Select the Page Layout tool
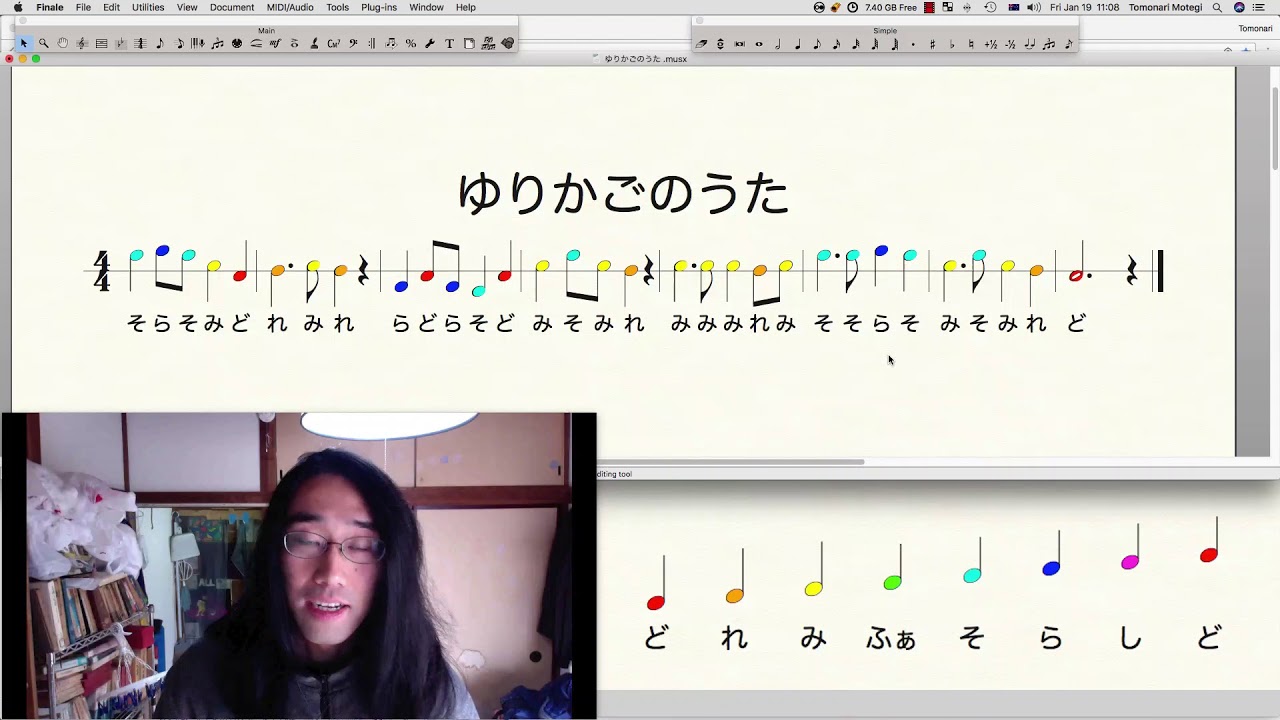This screenshot has width=1280, height=720. 469,43
